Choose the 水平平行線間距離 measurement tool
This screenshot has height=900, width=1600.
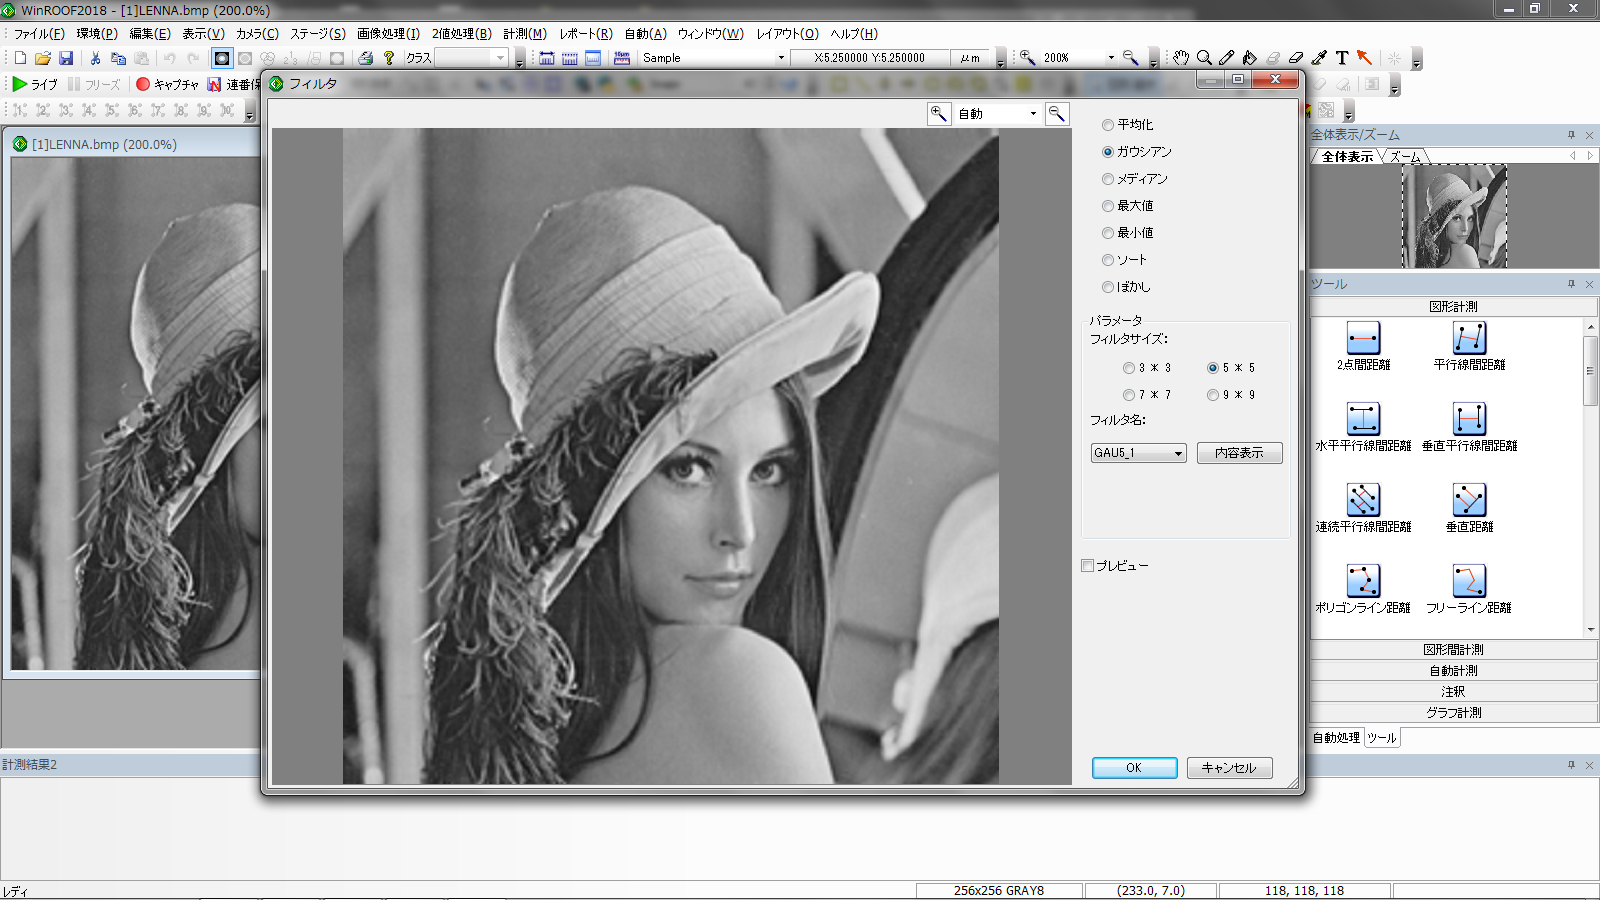(x=1363, y=427)
